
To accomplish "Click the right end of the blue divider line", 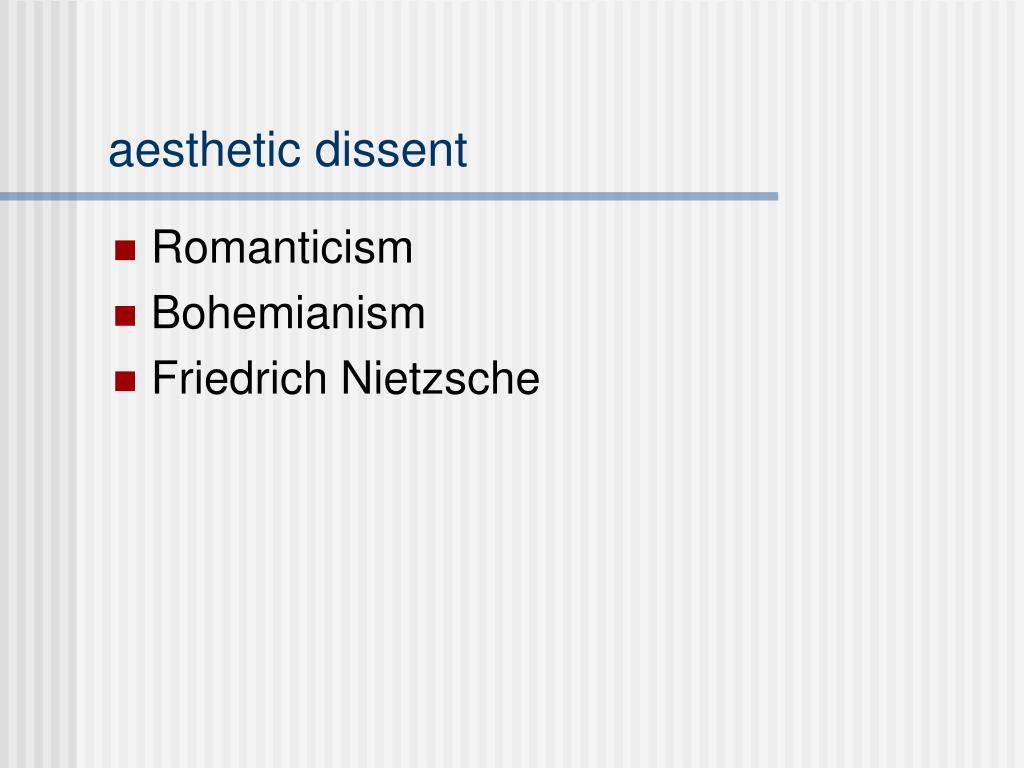I will [773, 196].
